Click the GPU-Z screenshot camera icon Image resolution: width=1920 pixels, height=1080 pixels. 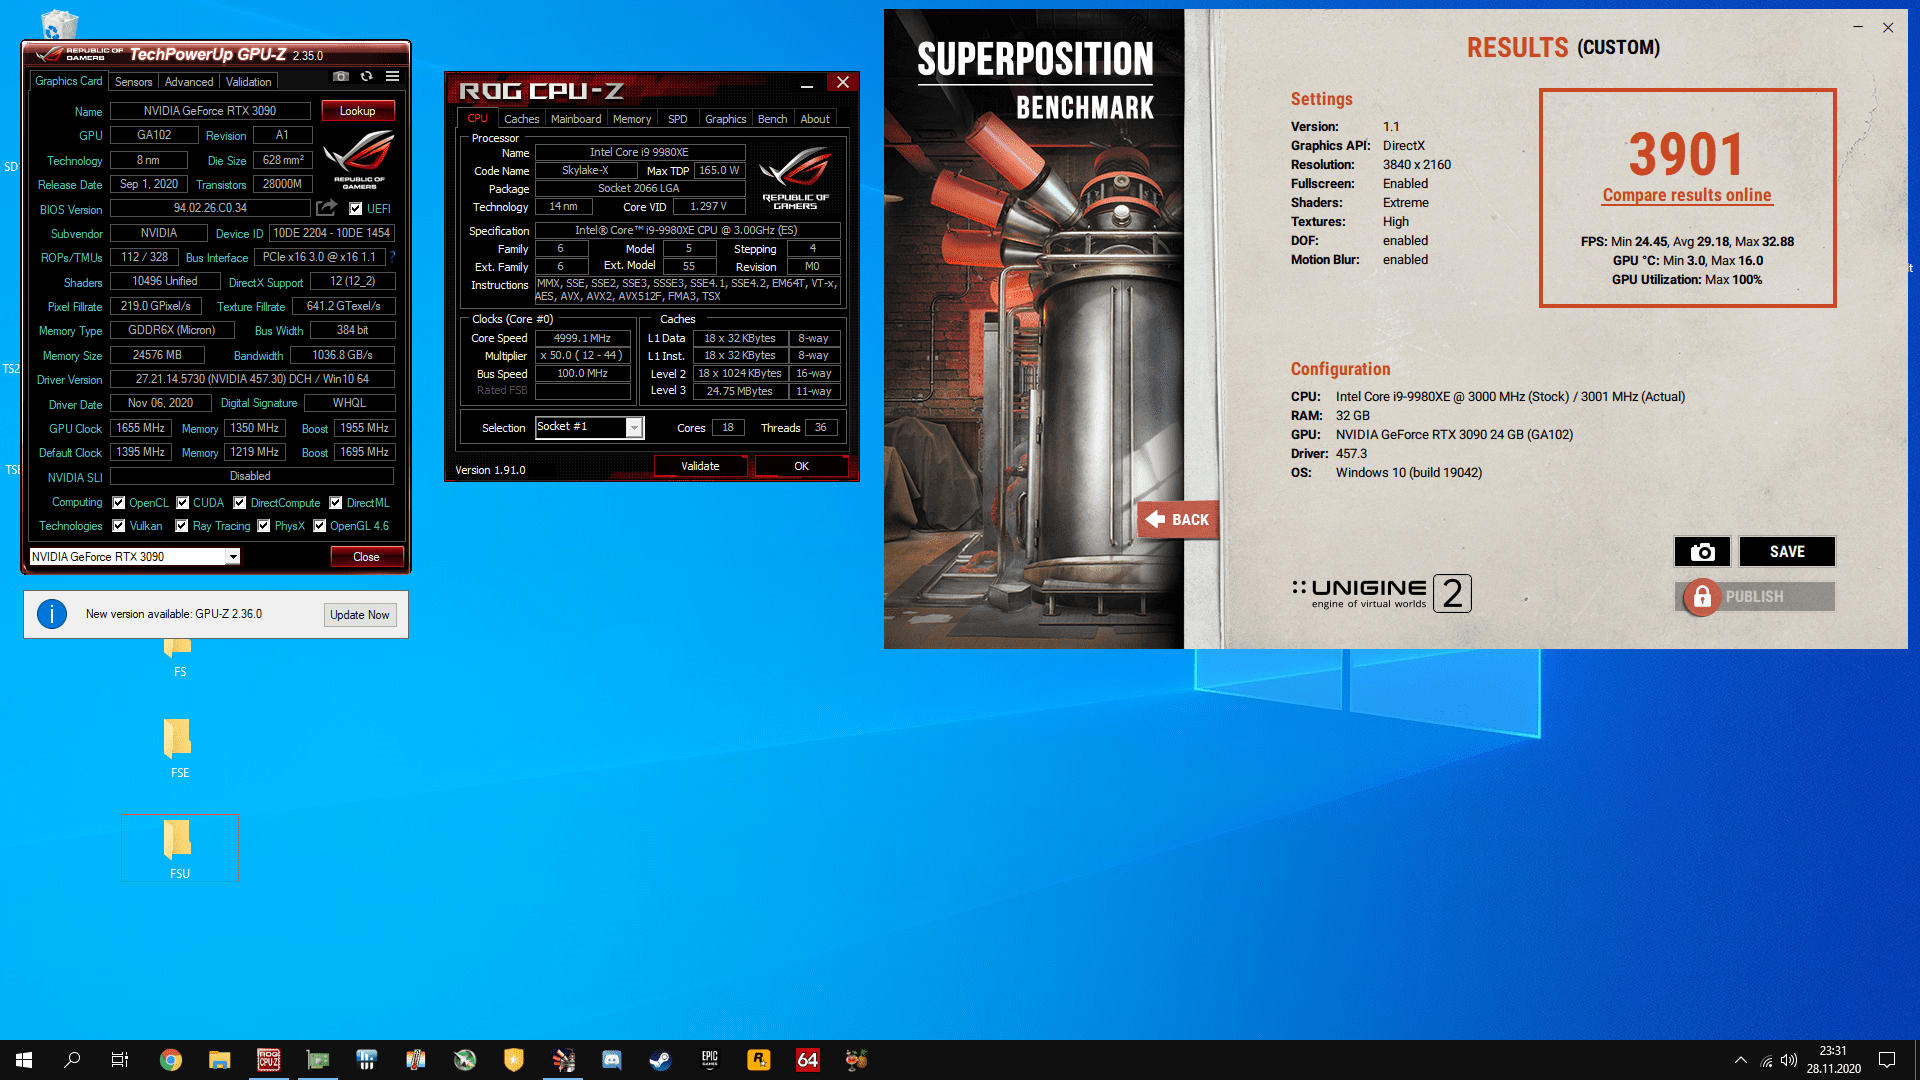[341, 77]
